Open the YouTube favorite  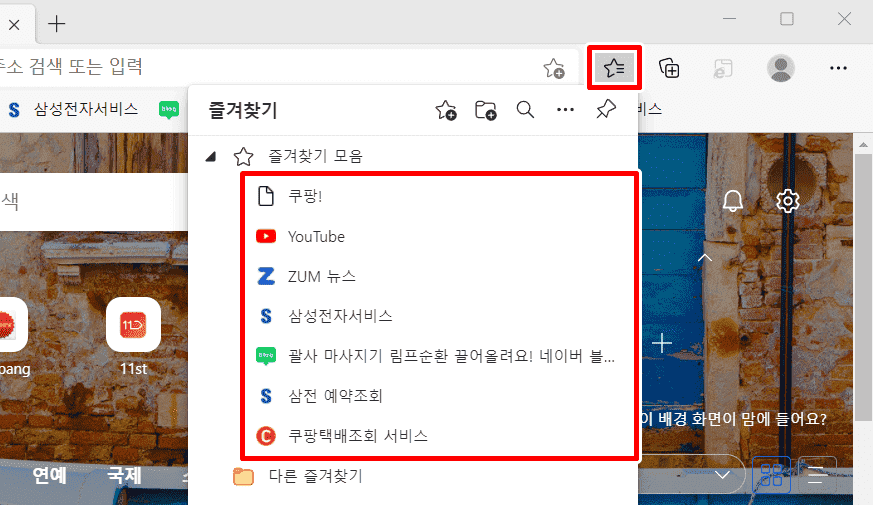point(440,237)
